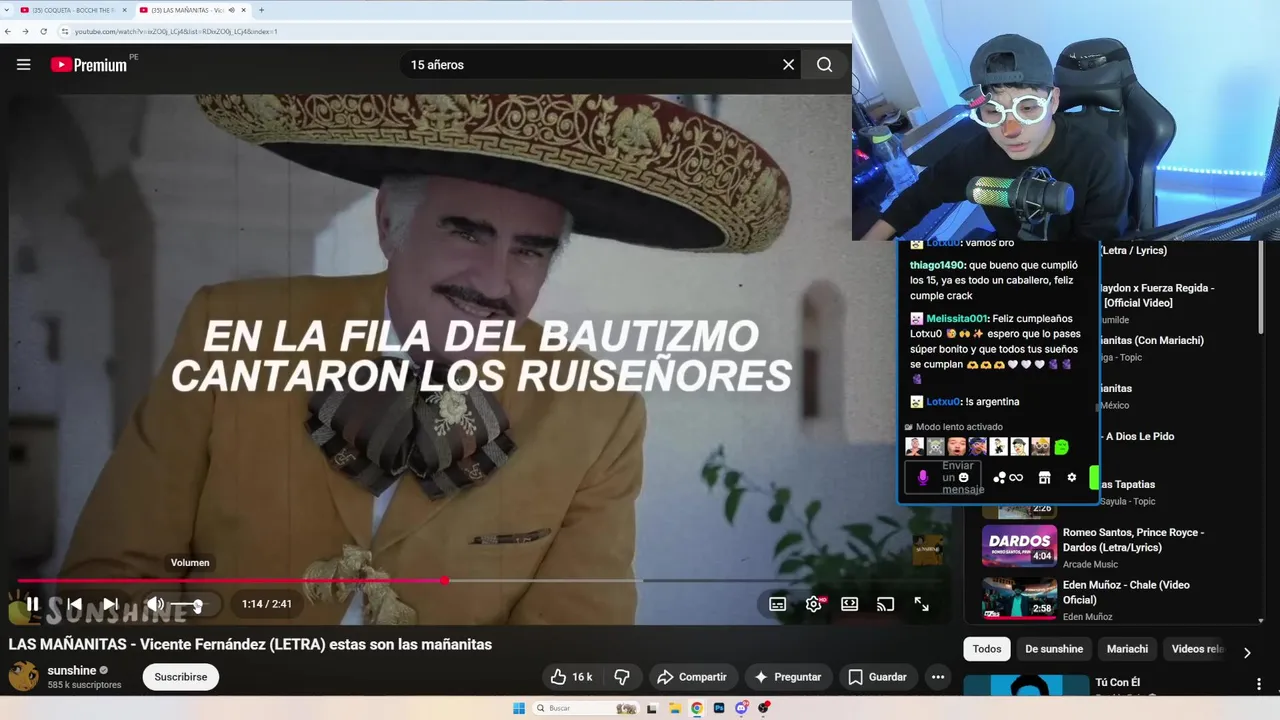The height and width of the screenshot is (720, 1280).
Task: Open the sunshine channel name link
Action: pyautogui.click(x=72, y=670)
